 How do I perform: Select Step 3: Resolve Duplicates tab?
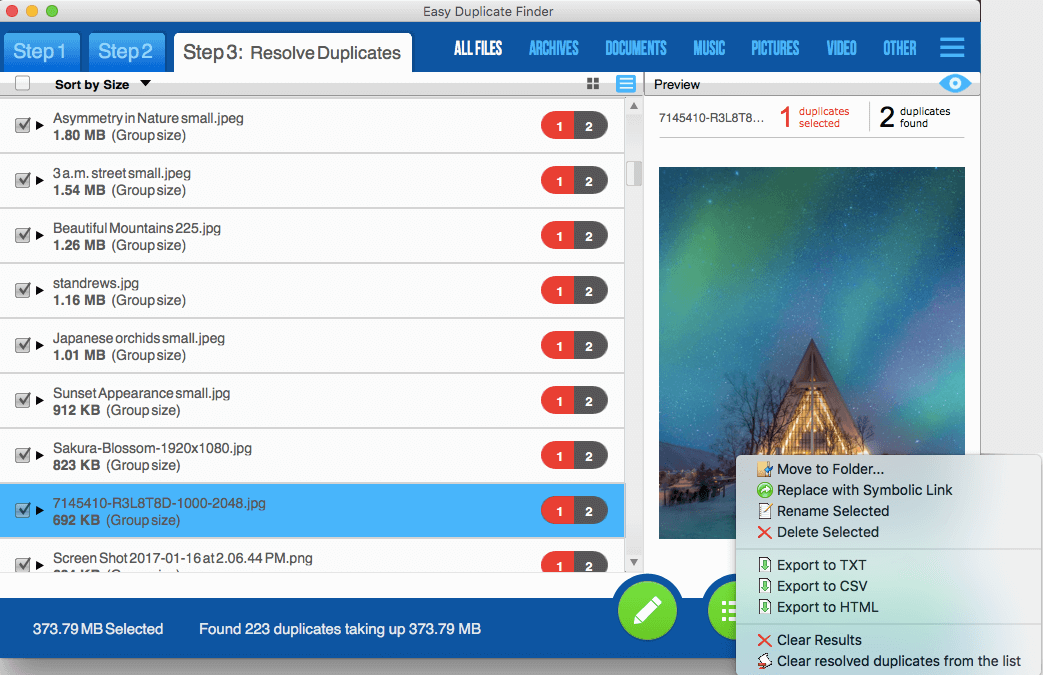(293, 53)
